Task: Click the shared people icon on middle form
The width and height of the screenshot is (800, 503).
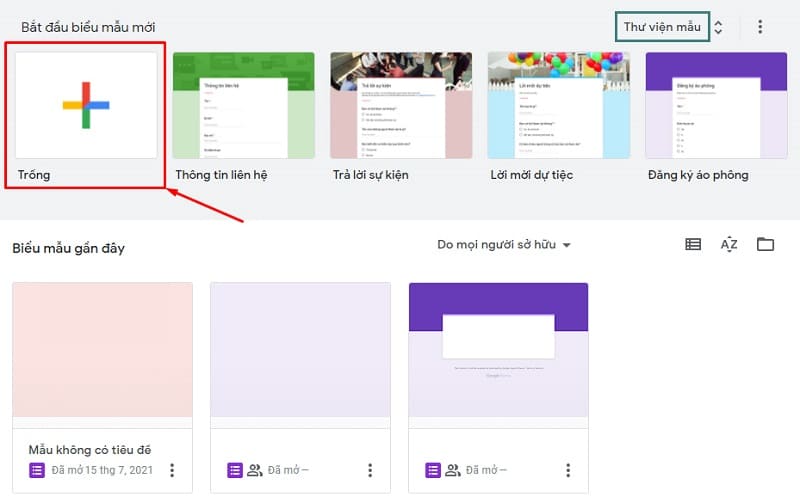Action: click(255, 470)
